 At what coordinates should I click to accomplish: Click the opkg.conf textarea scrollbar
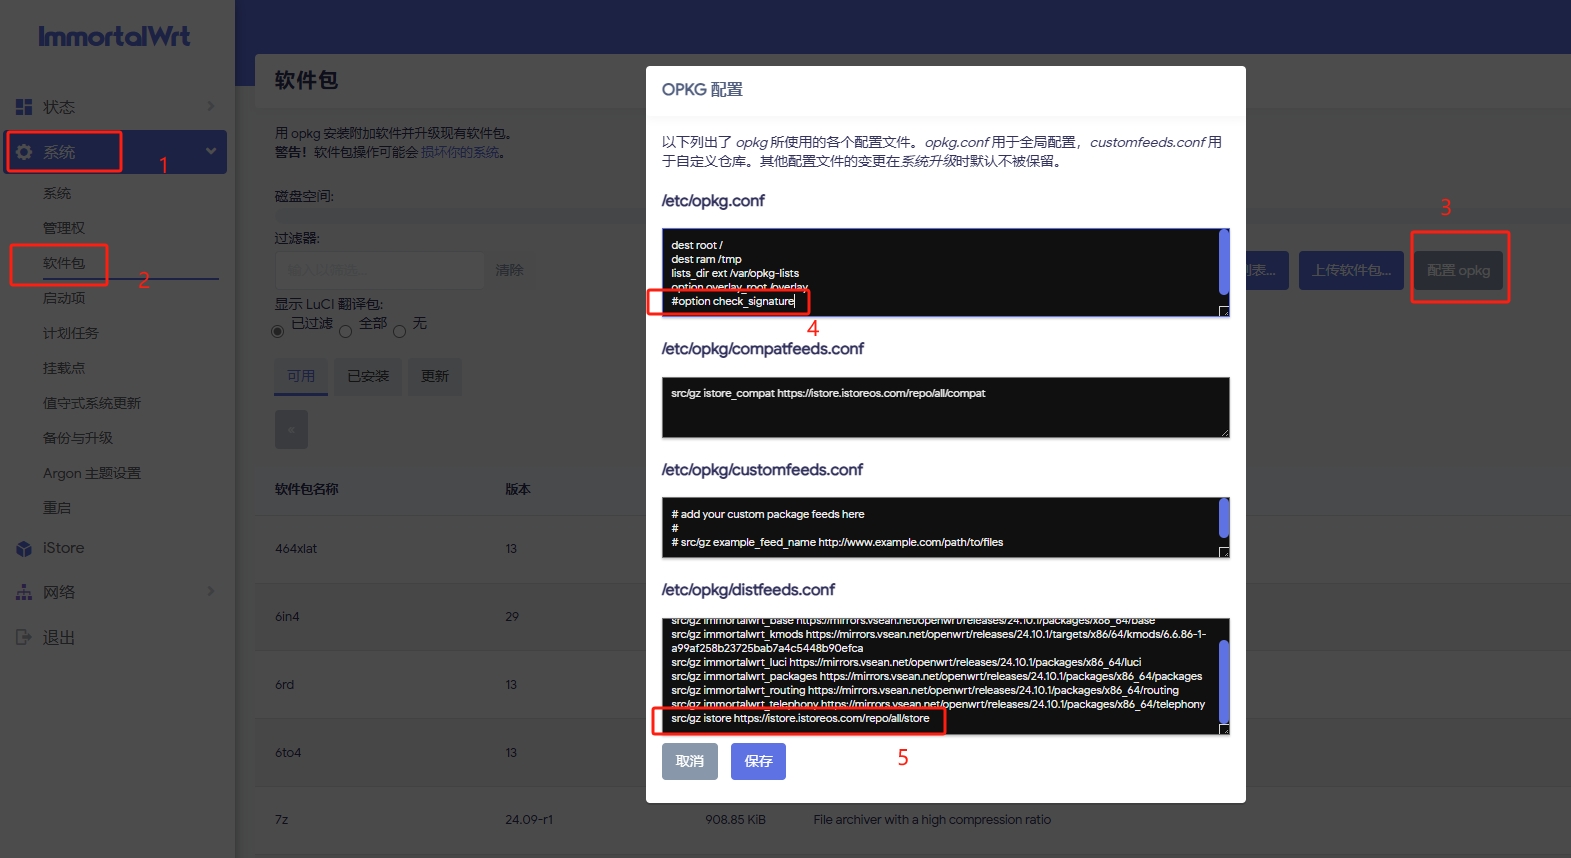coord(1224,262)
